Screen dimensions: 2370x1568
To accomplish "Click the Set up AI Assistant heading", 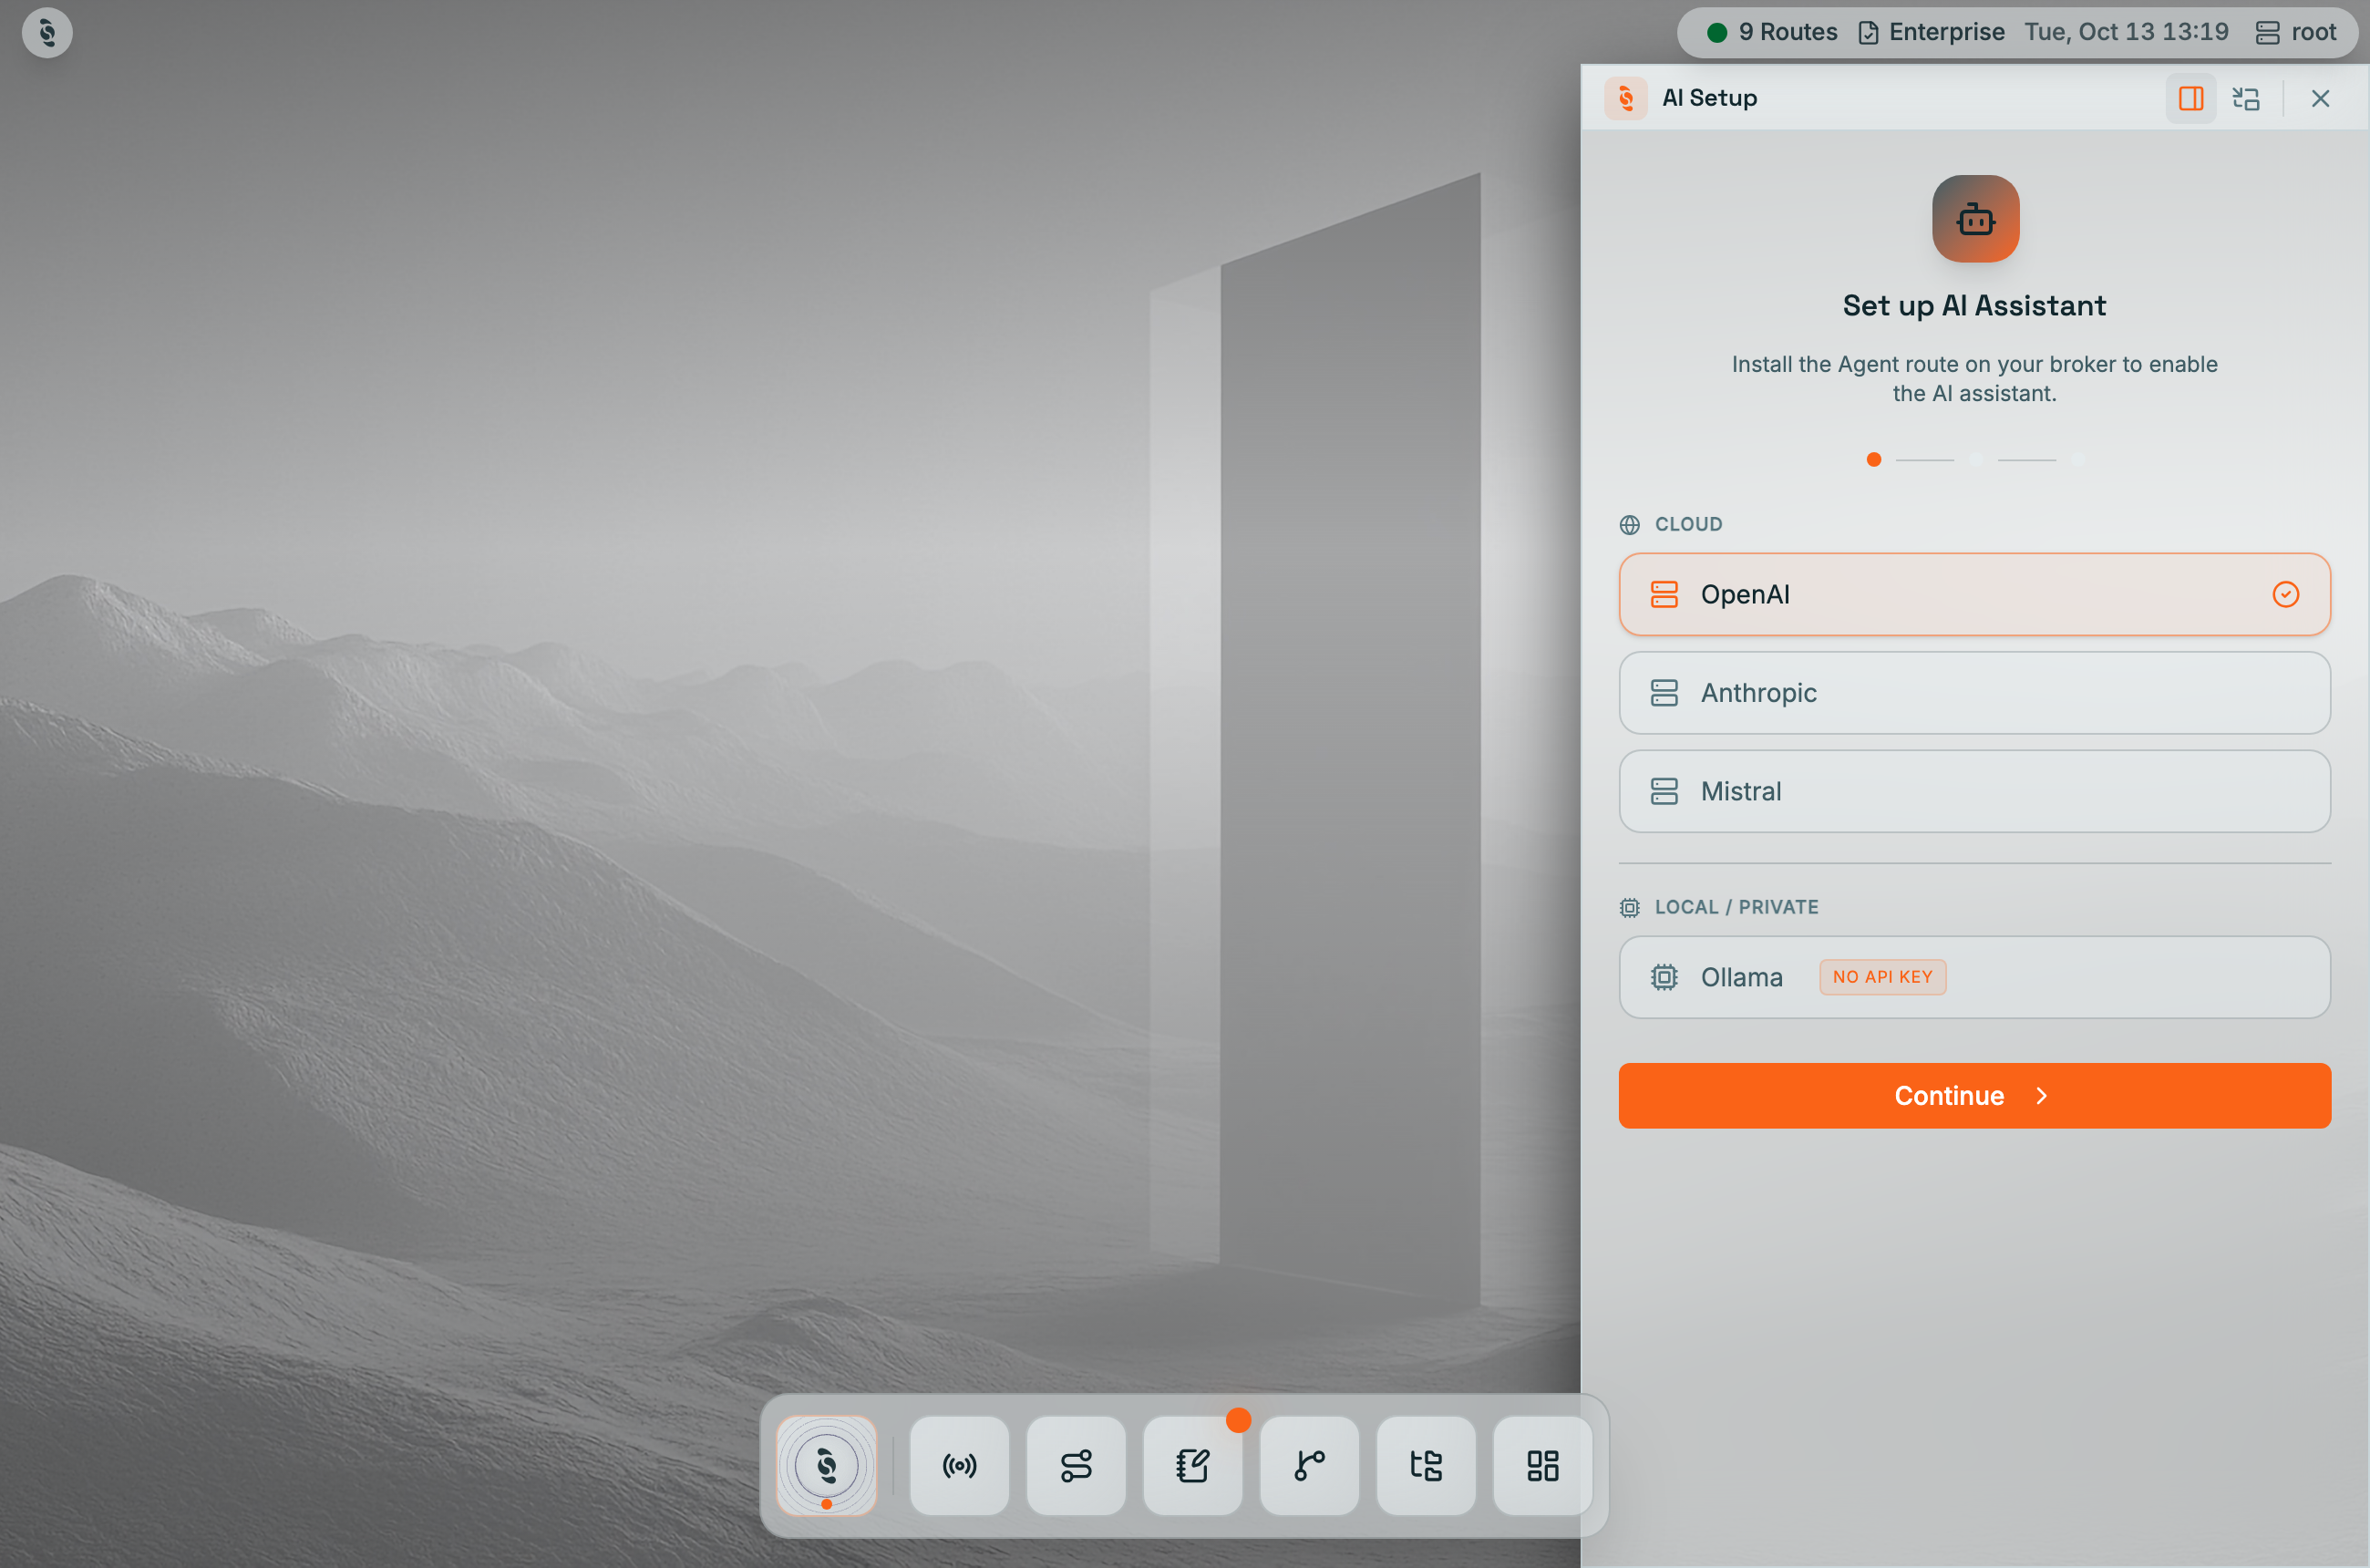I will 1974,306.
